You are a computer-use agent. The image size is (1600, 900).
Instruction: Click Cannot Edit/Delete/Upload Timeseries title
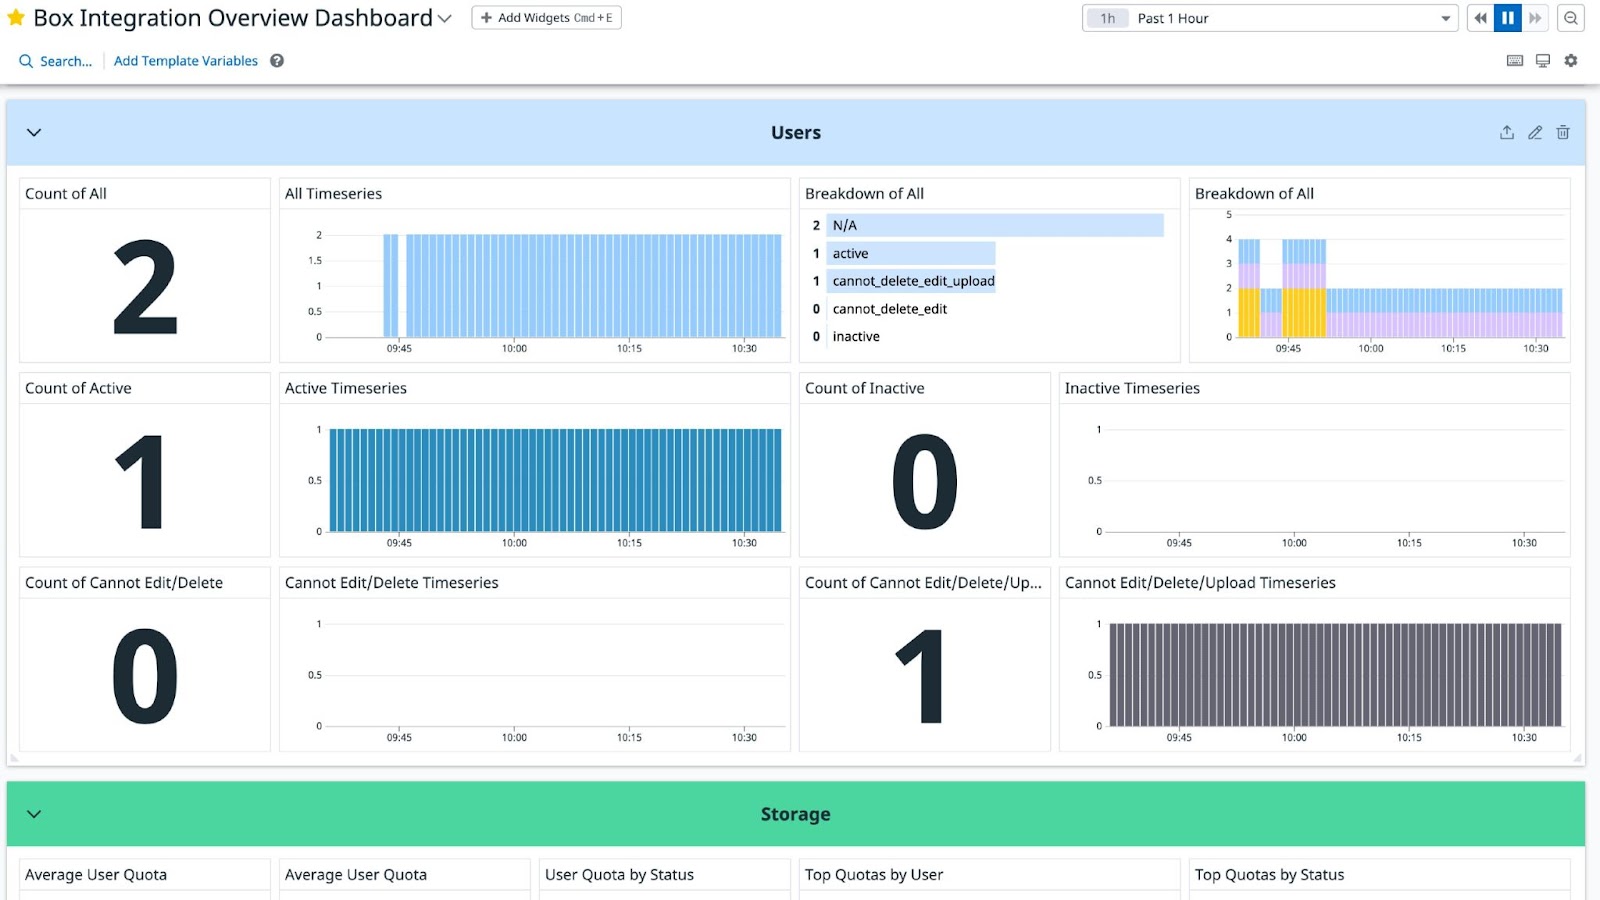(x=1200, y=583)
